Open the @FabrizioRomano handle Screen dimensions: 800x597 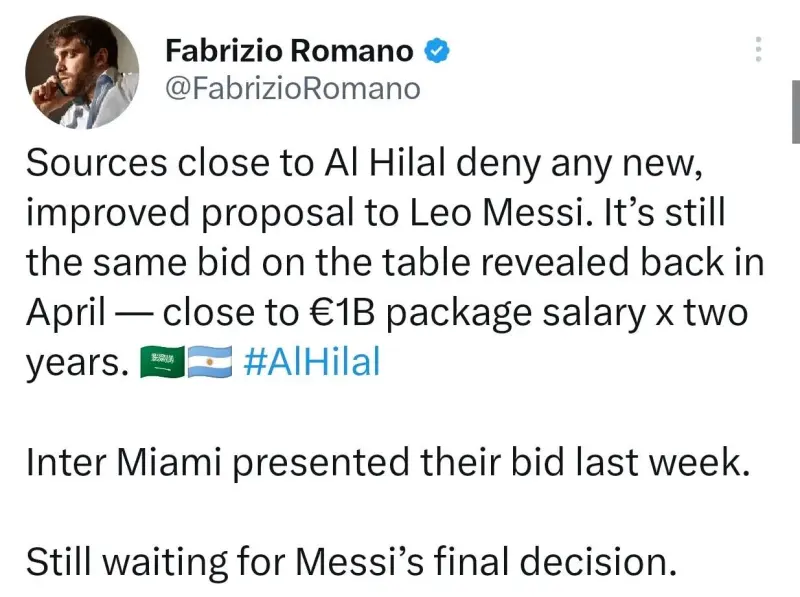tap(293, 89)
